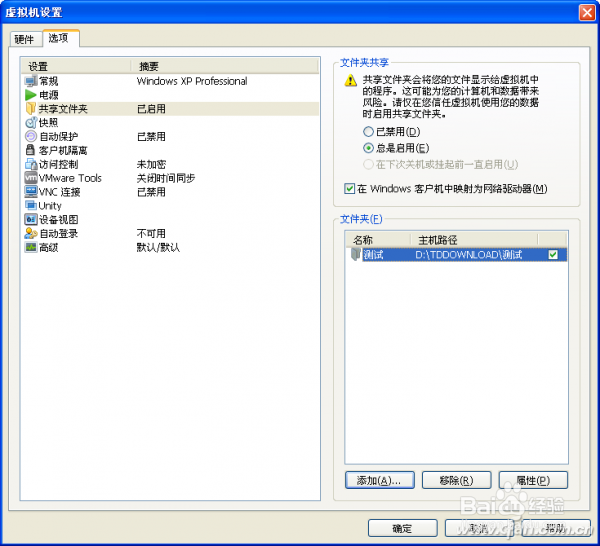
Task: Click the VMware Tools vm icon
Action: tap(31, 178)
